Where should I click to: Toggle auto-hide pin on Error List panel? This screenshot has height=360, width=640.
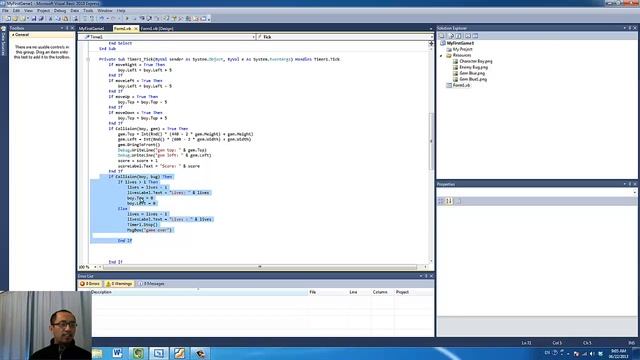point(426,276)
